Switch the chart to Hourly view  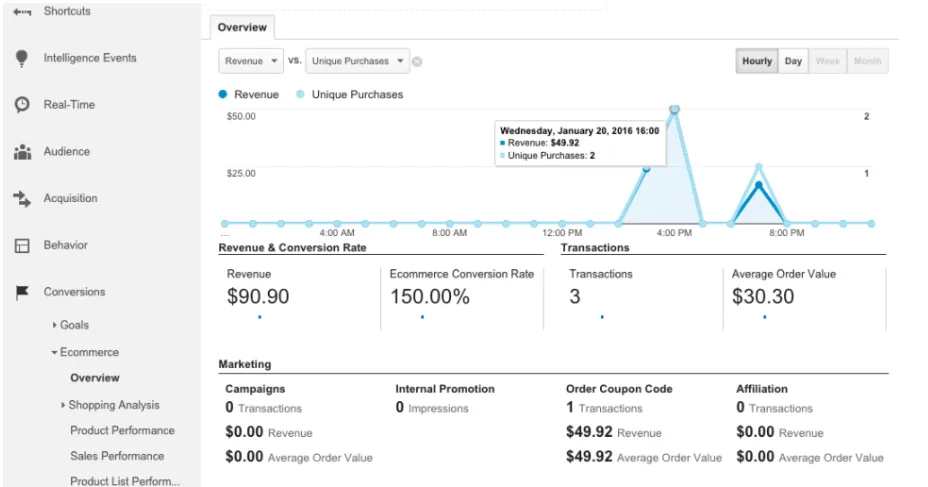(757, 61)
